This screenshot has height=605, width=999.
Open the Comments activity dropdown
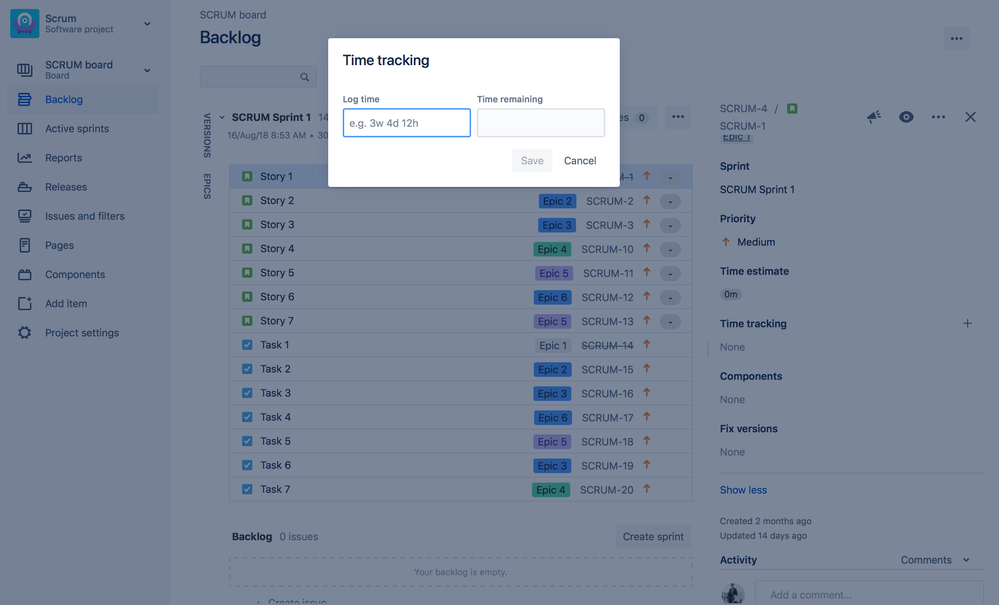935,560
